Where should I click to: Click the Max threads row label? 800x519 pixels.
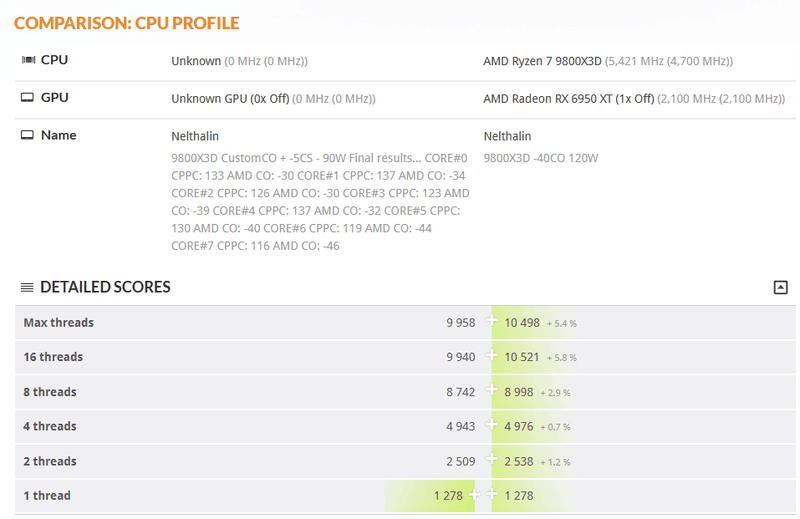pos(58,323)
